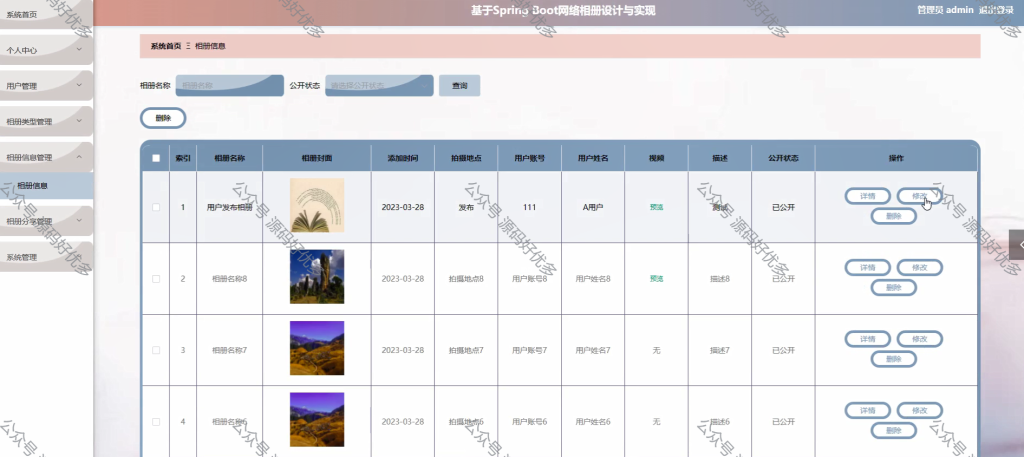Check the checkbox for row 3
The image size is (1024, 457).
point(155,350)
